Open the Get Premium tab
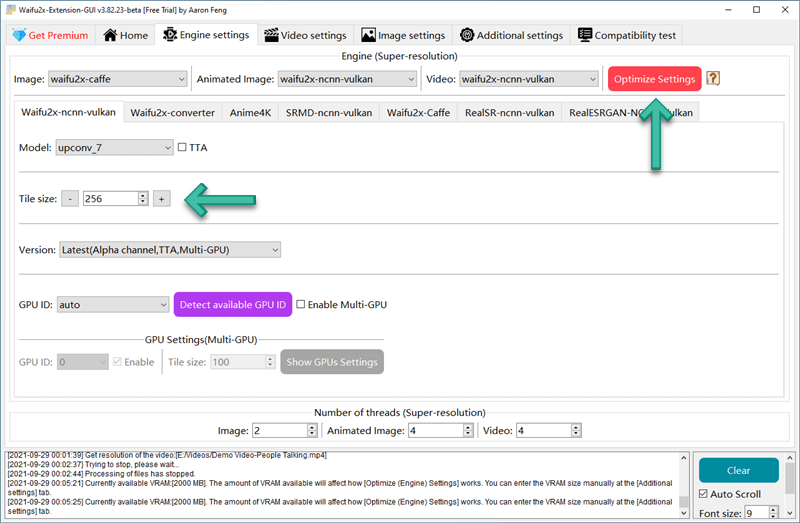The width and height of the screenshot is (800, 523). pyautogui.click(x=51, y=35)
